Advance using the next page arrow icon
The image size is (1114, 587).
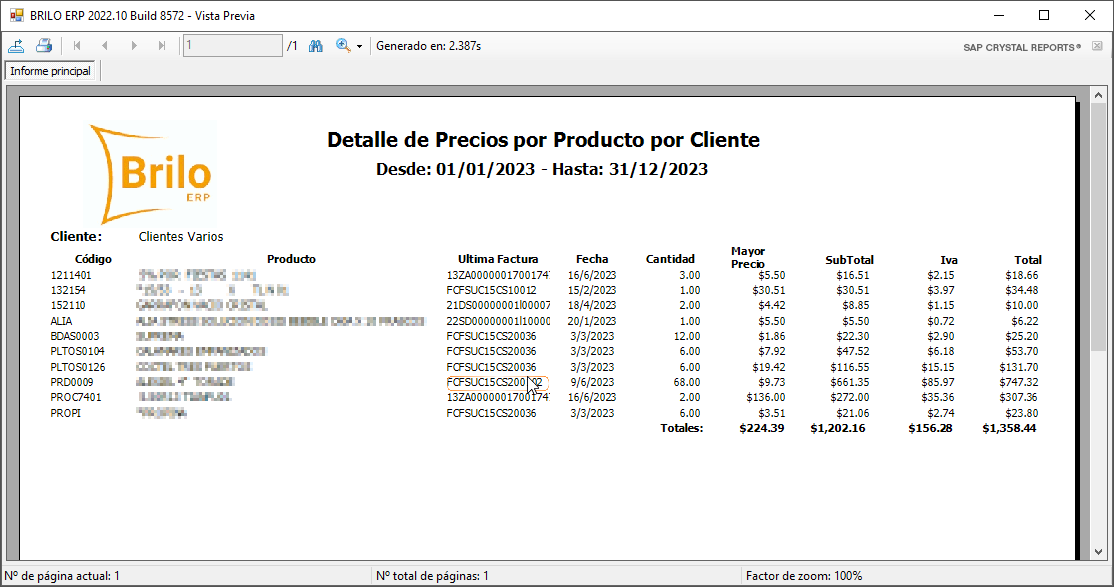[134, 45]
